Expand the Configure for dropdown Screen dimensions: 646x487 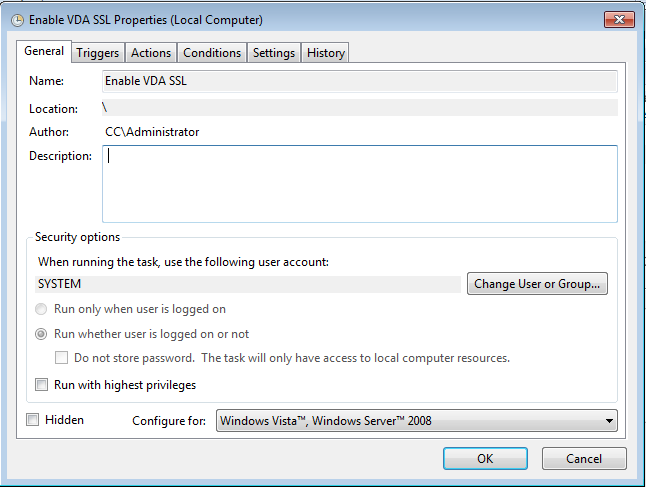coord(416,421)
